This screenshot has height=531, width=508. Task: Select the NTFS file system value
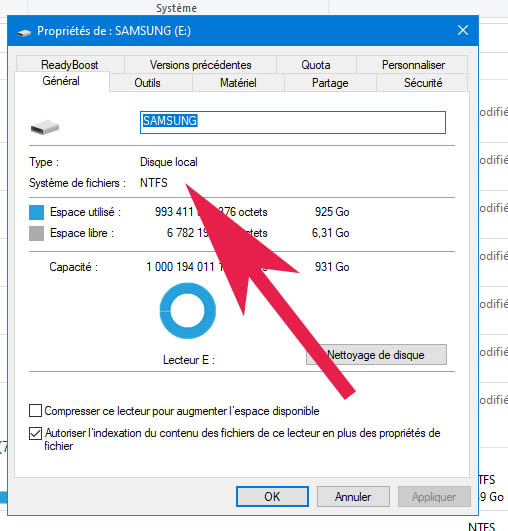click(x=154, y=183)
